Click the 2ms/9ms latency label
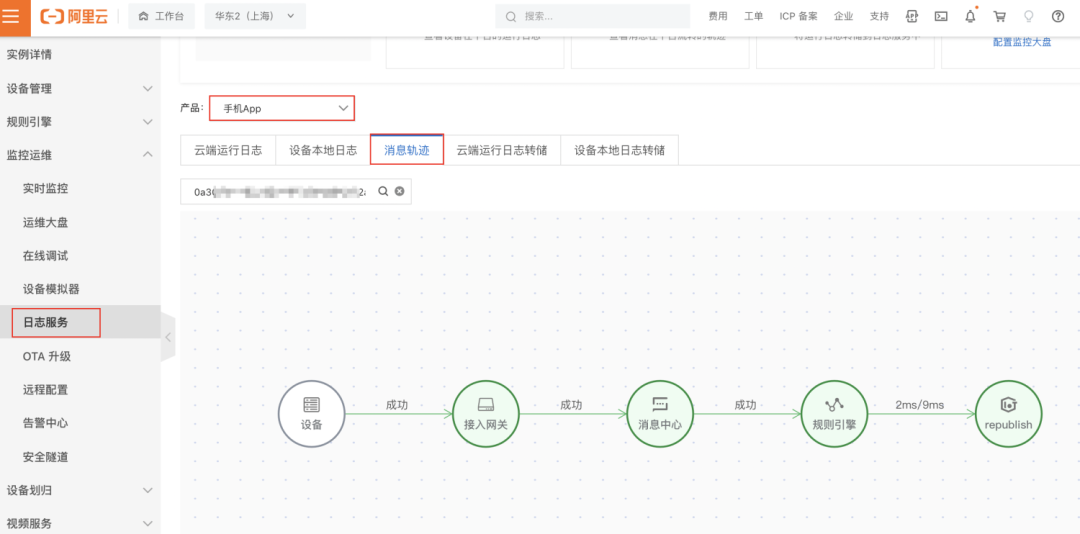 click(x=920, y=405)
